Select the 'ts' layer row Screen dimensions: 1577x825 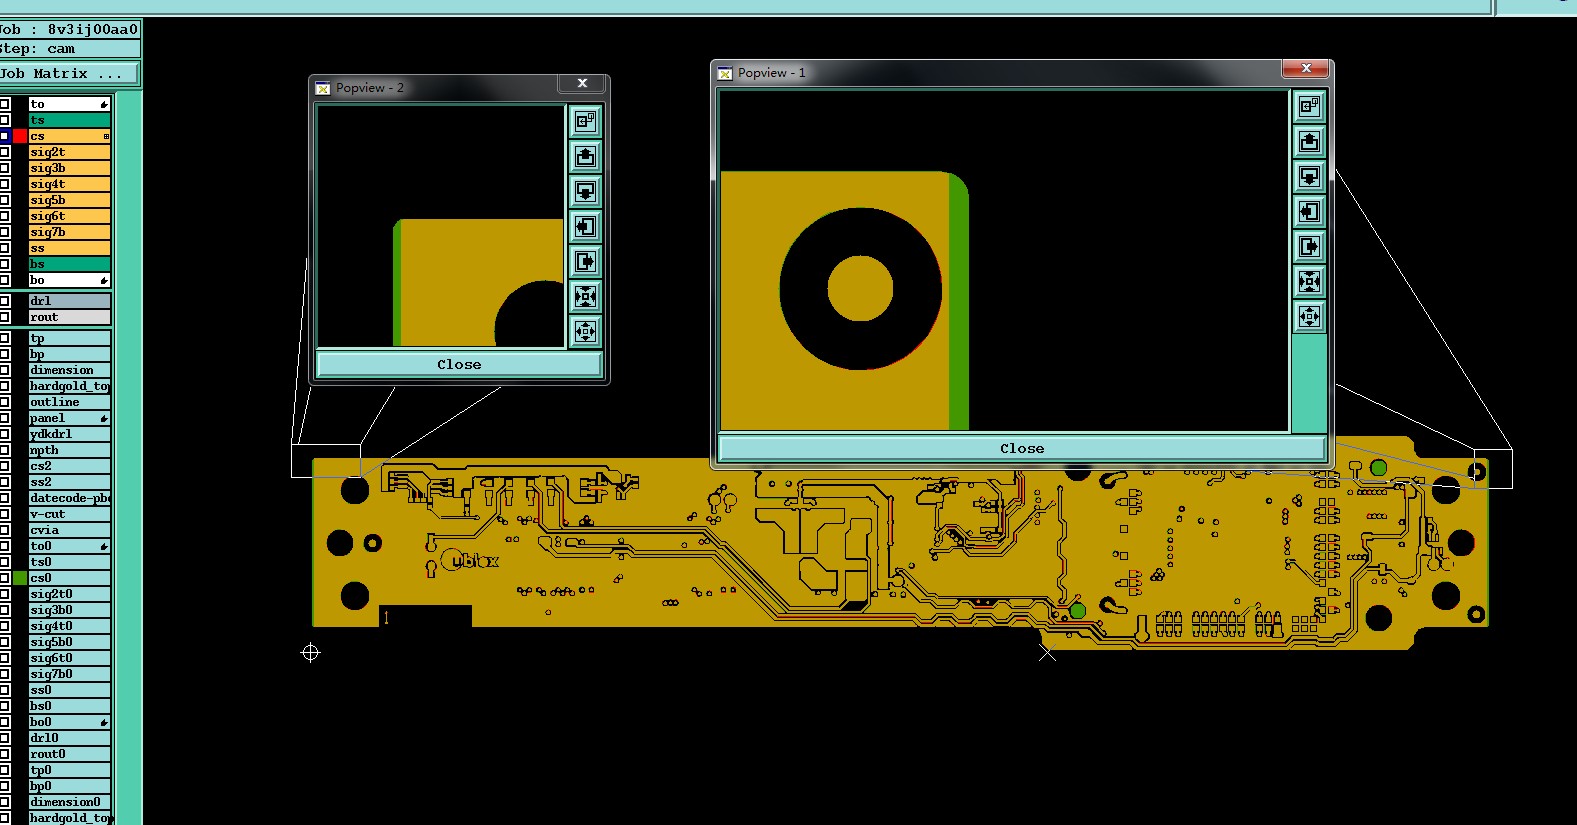tap(69, 120)
